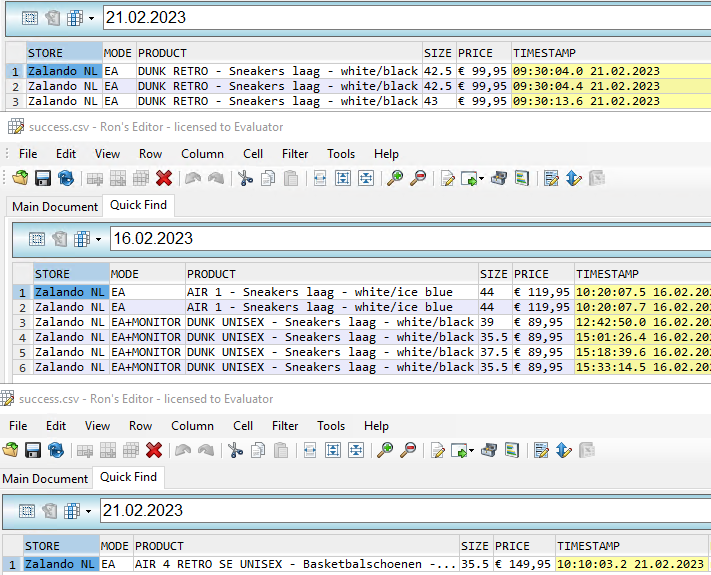Click Reload file icon in AIR 4 RETRO window
711x575 pixels.
pyautogui.click(x=56, y=450)
